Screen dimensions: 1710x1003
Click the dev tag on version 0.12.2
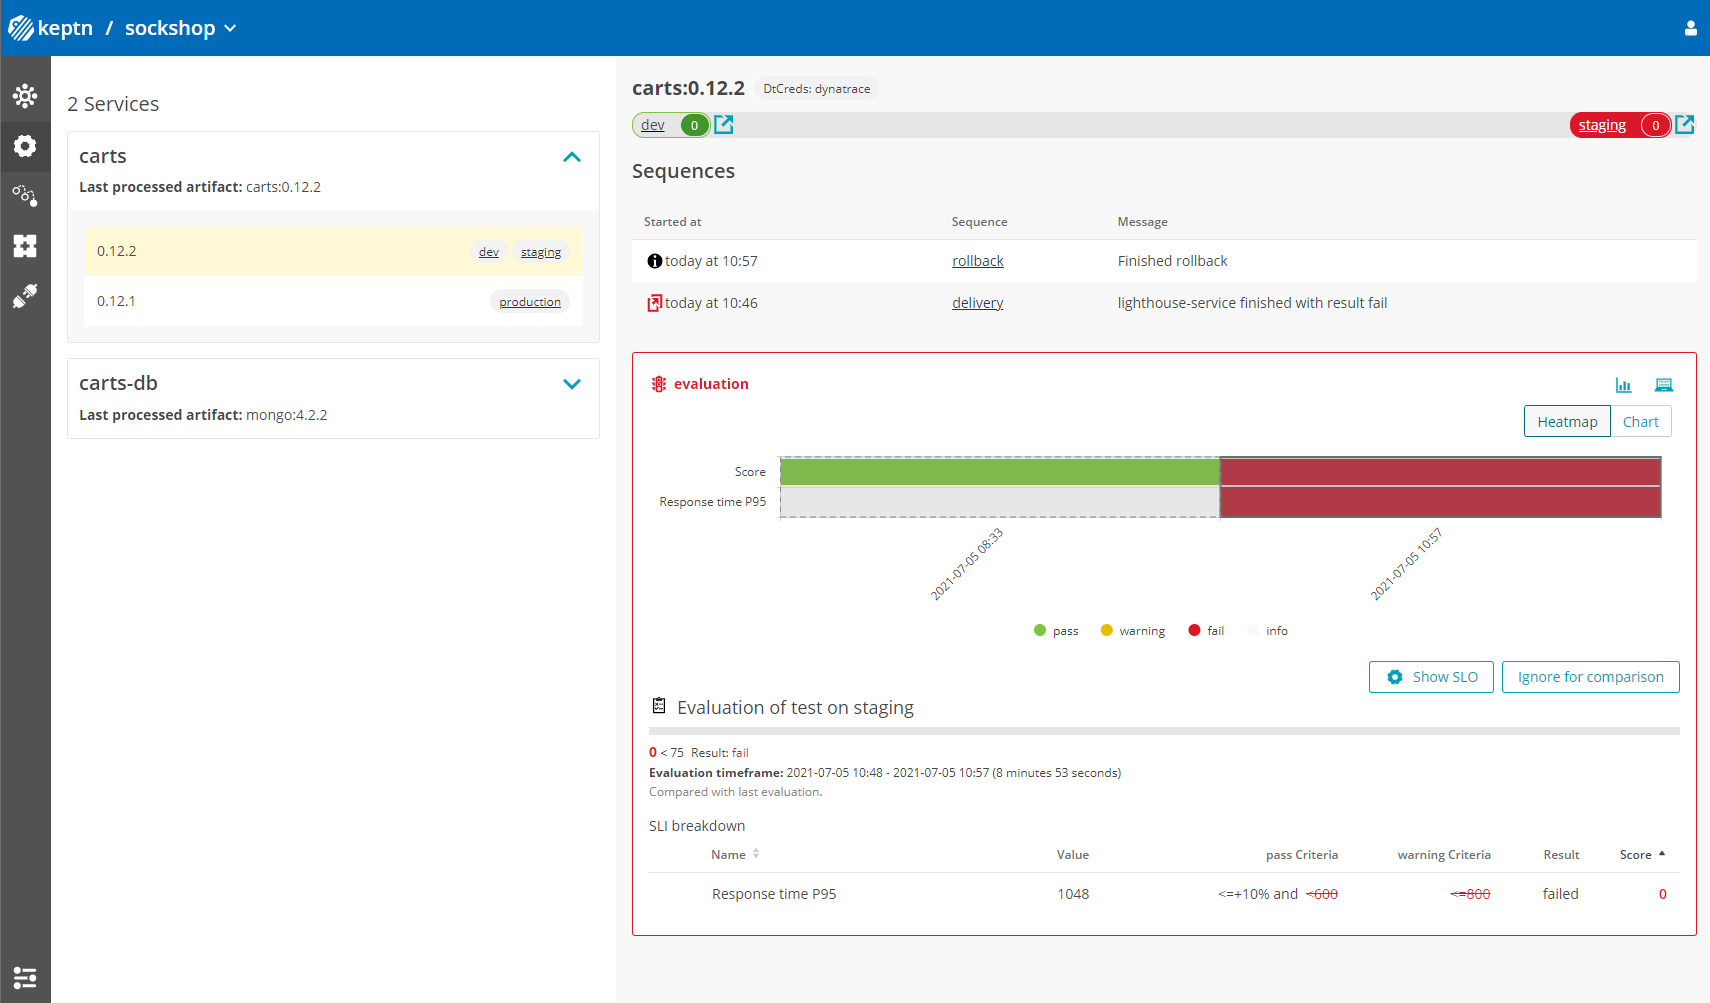(x=488, y=252)
